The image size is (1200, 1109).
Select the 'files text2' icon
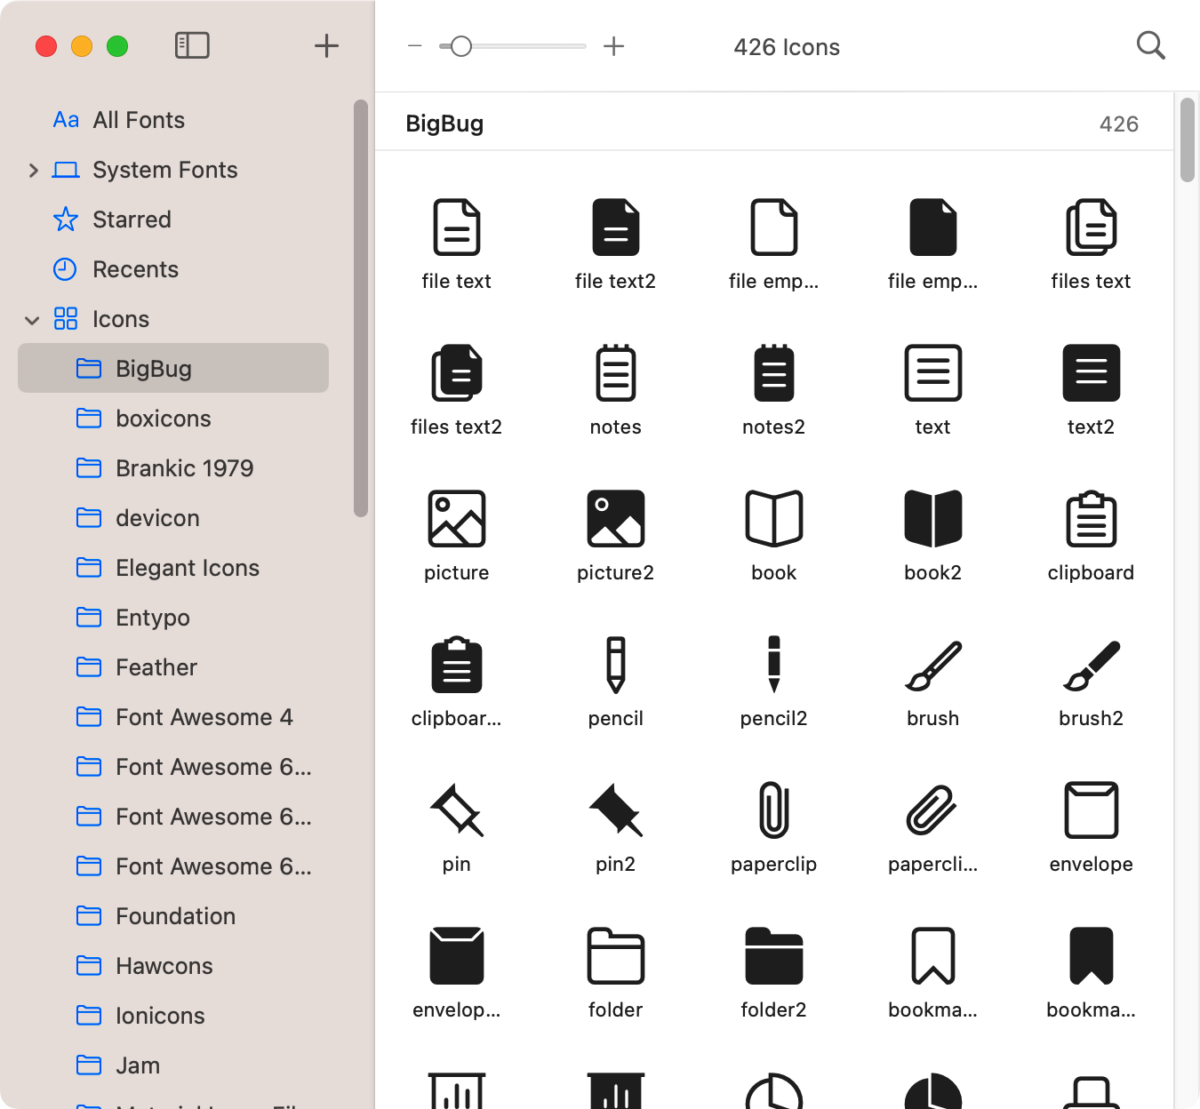click(x=456, y=373)
